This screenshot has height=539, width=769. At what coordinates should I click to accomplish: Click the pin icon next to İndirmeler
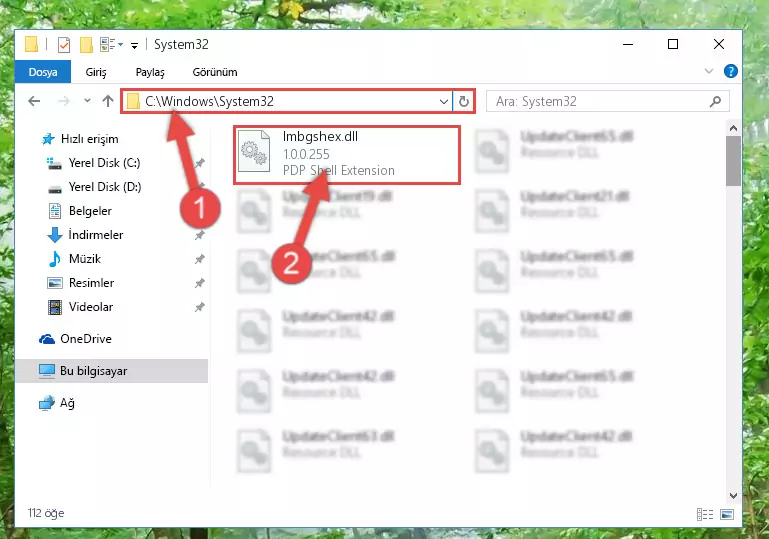[x=199, y=235]
